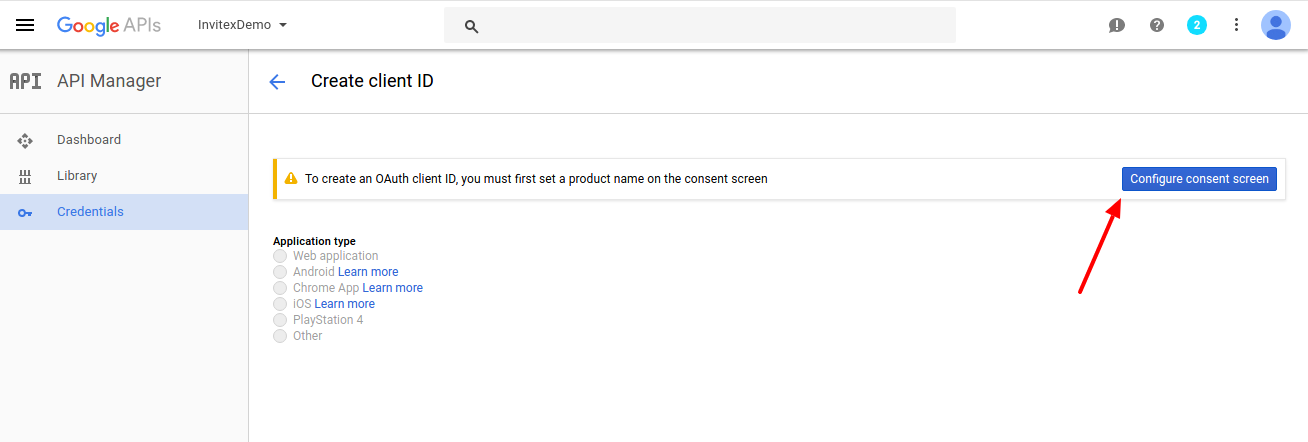Select the Other application type

[280, 336]
